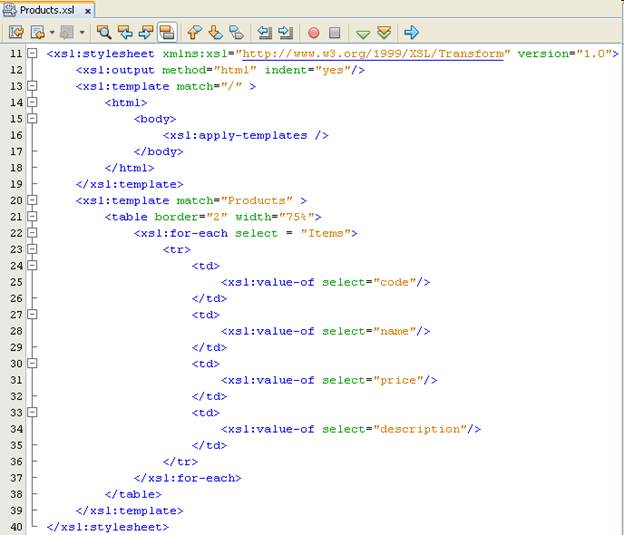Collapse the body fold at line 15

point(32,118)
